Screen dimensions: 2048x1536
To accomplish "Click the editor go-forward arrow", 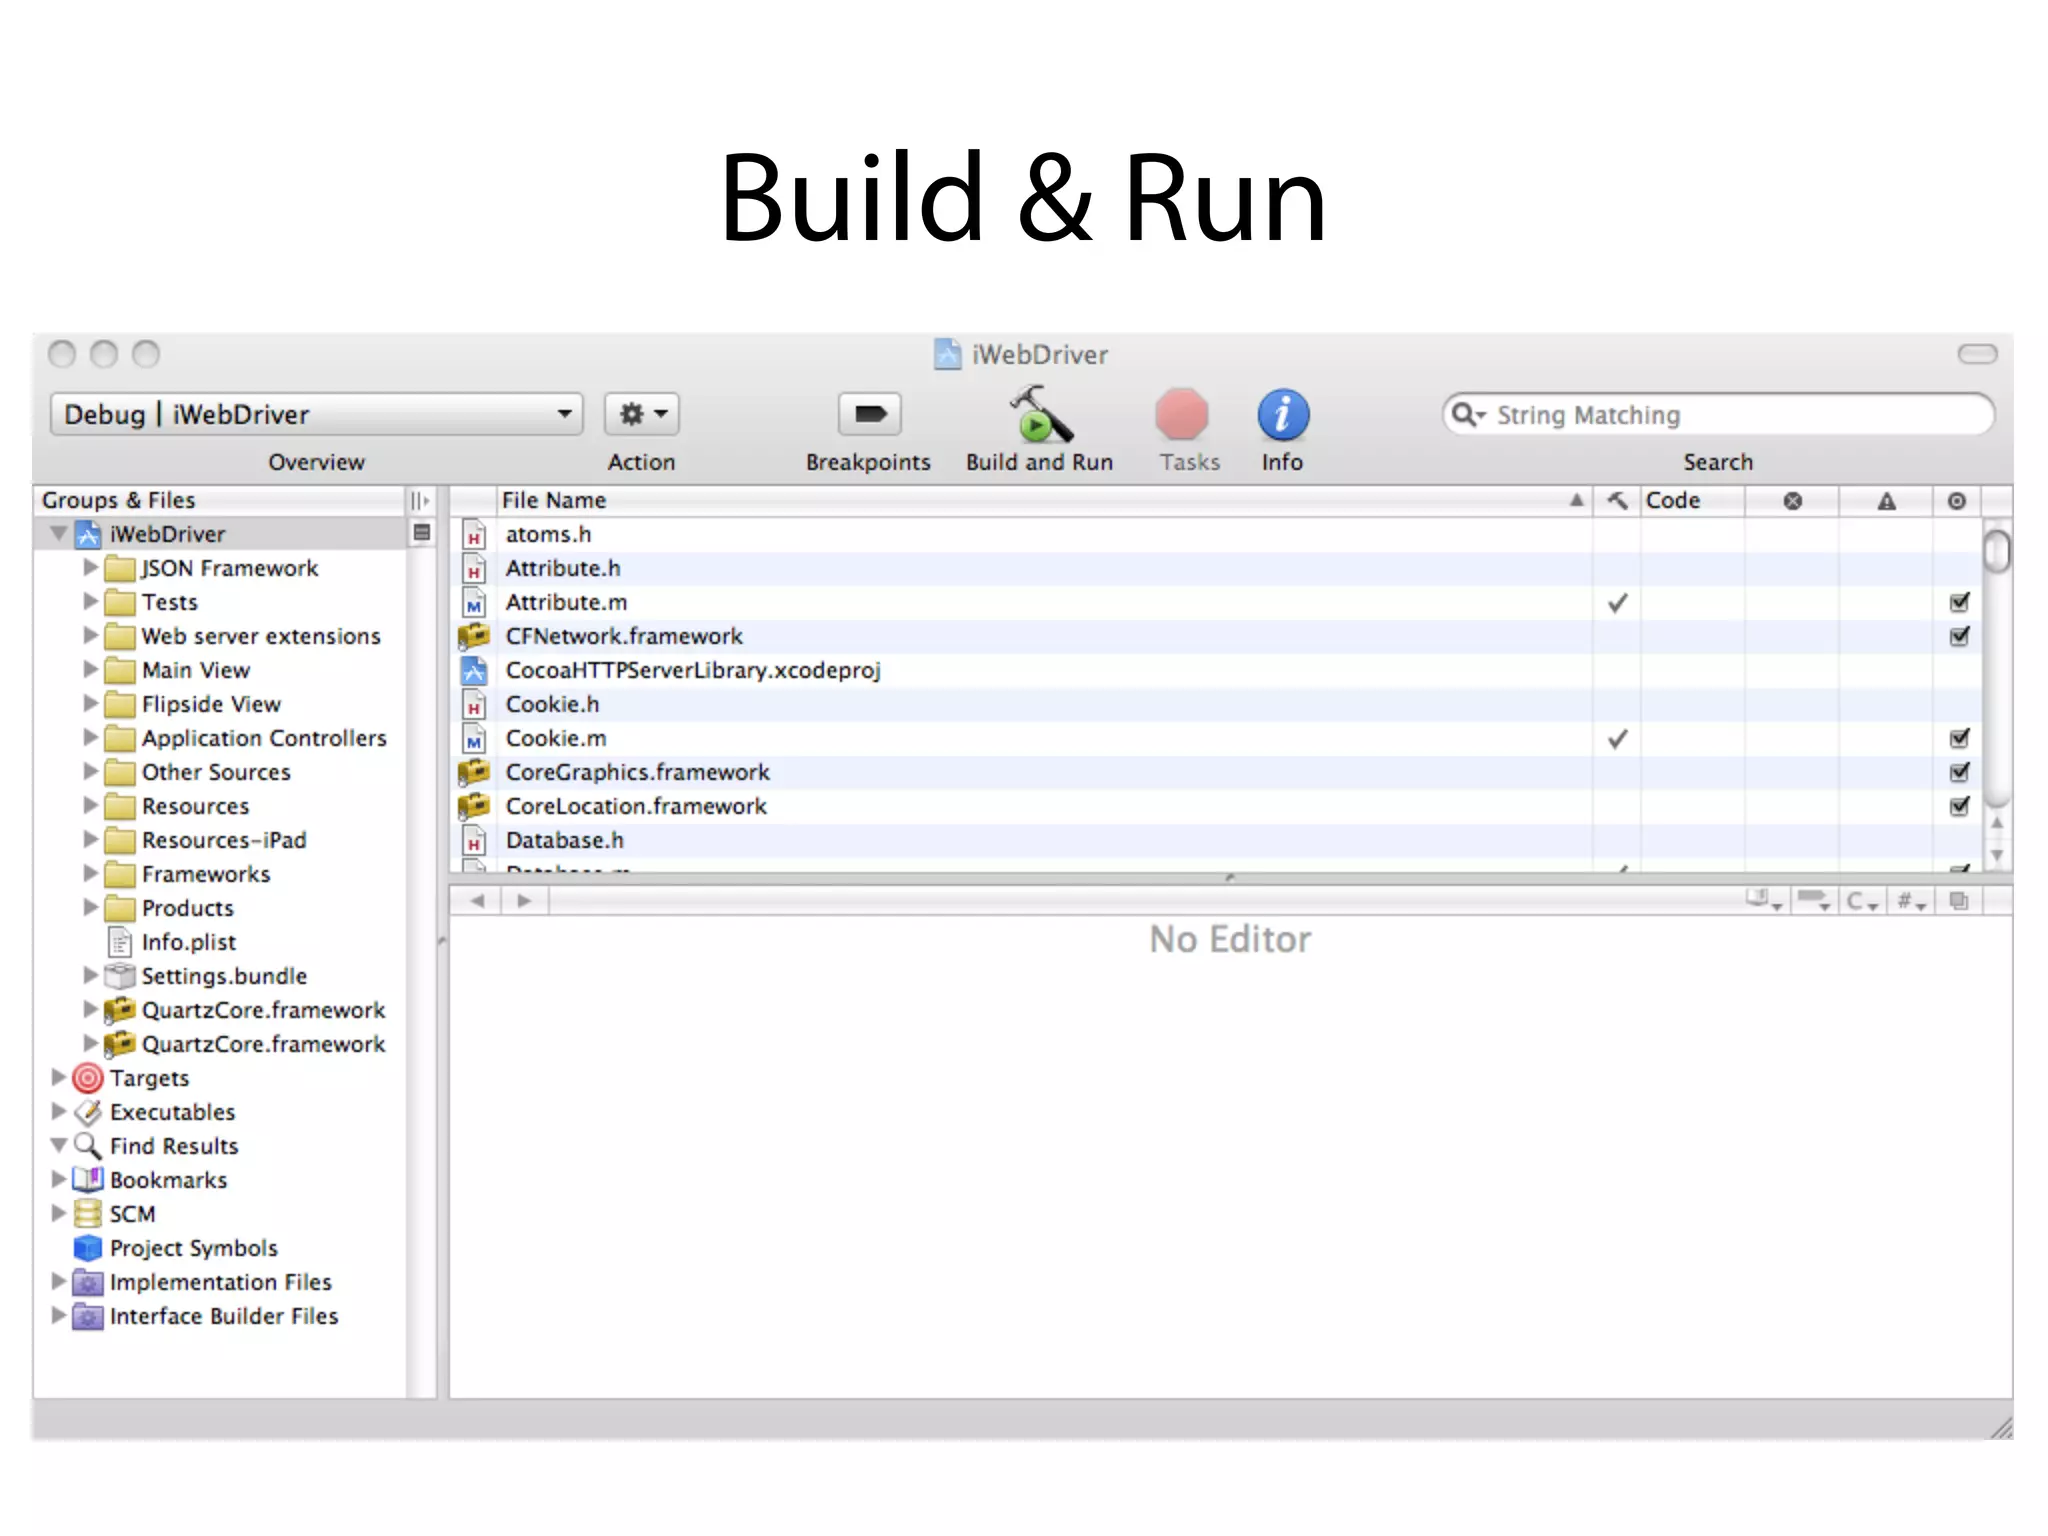I will coord(524,901).
